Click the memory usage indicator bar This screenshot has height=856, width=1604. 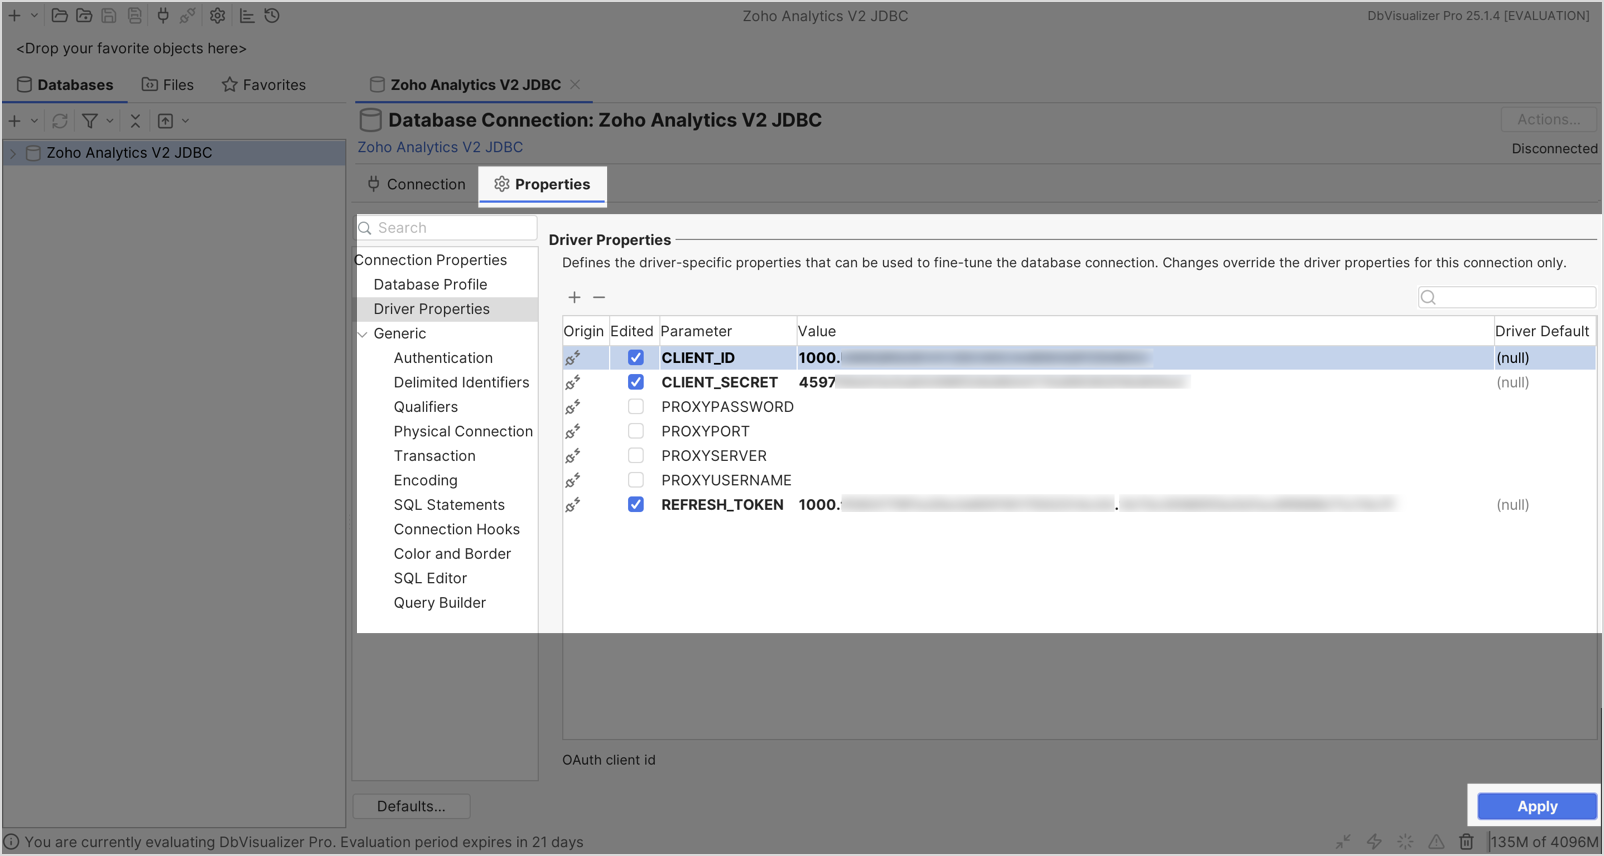(1543, 842)
